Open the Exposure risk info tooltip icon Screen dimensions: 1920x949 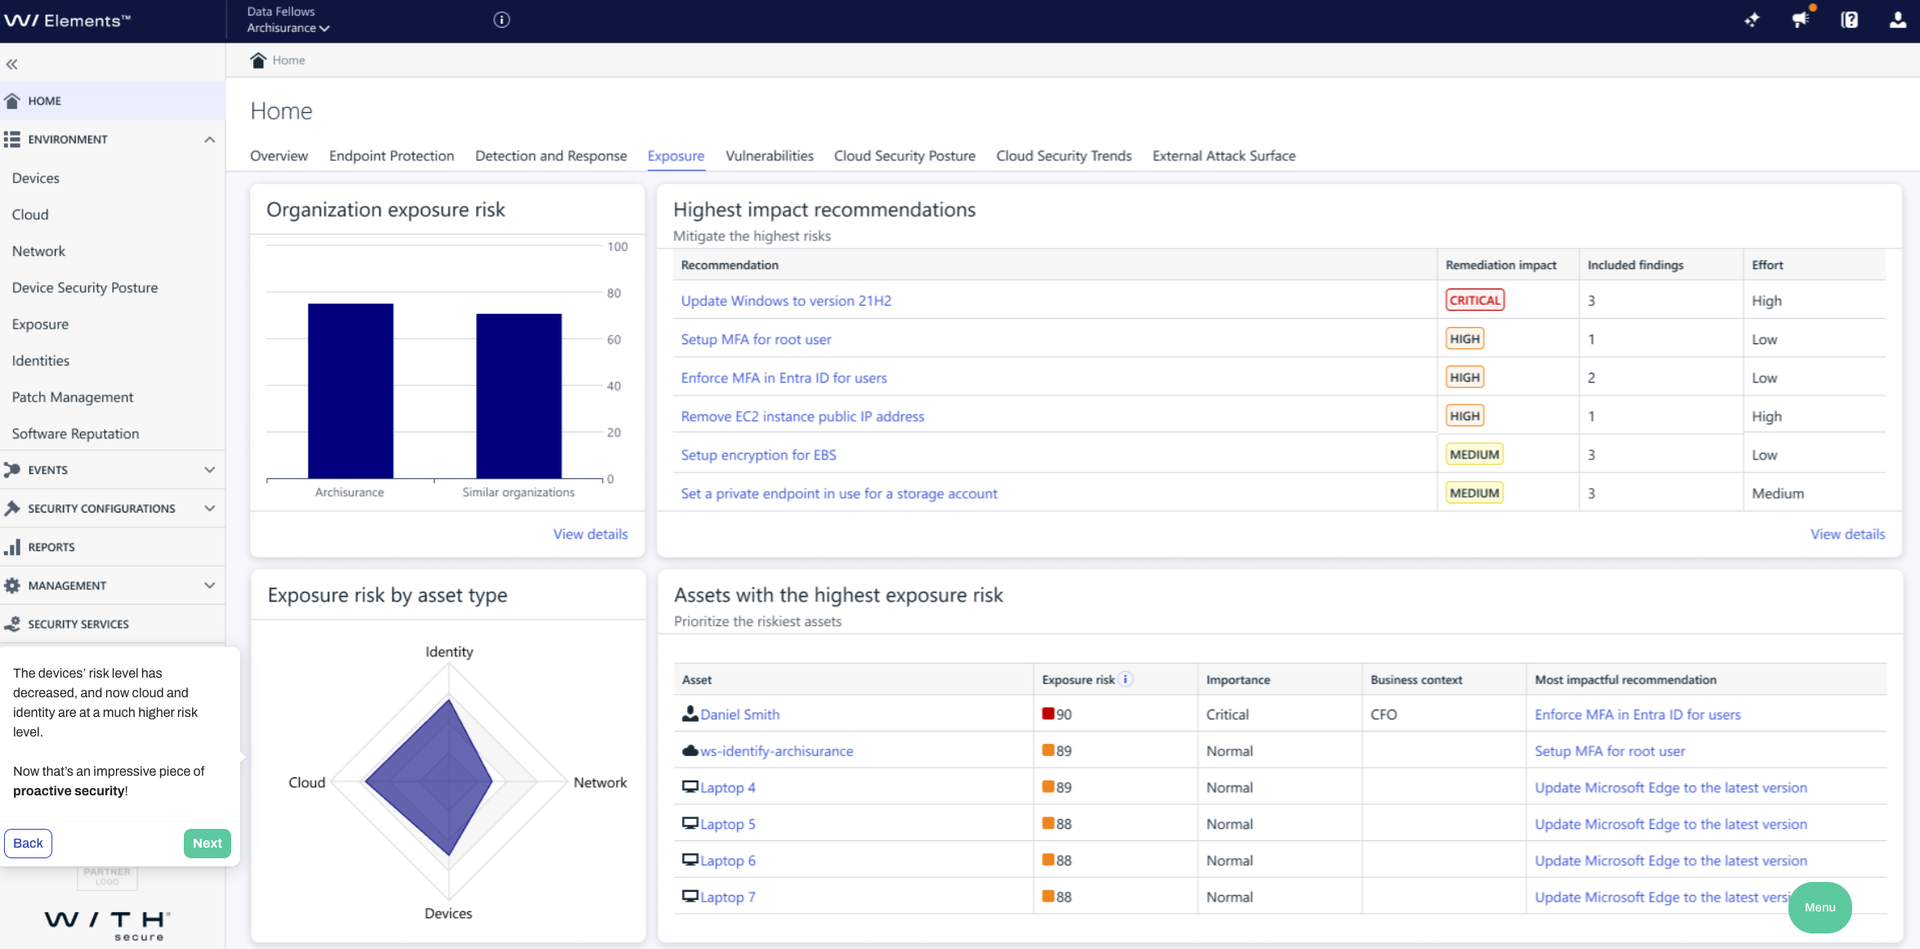coord(1126,679)
